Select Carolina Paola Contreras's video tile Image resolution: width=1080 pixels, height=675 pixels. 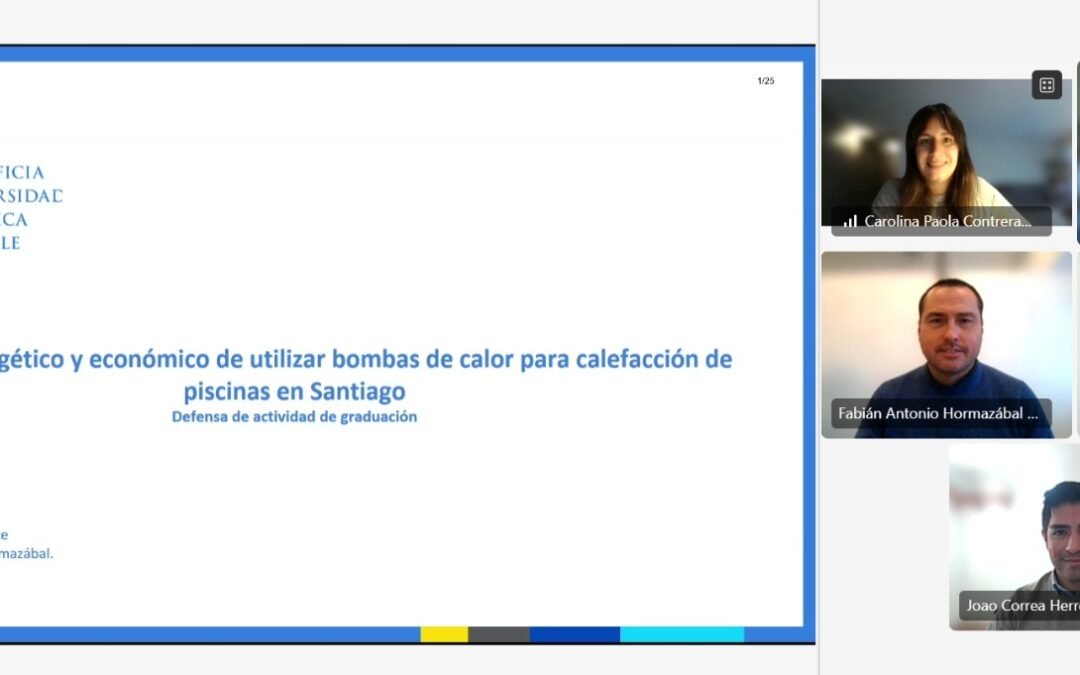pos(945,150)
